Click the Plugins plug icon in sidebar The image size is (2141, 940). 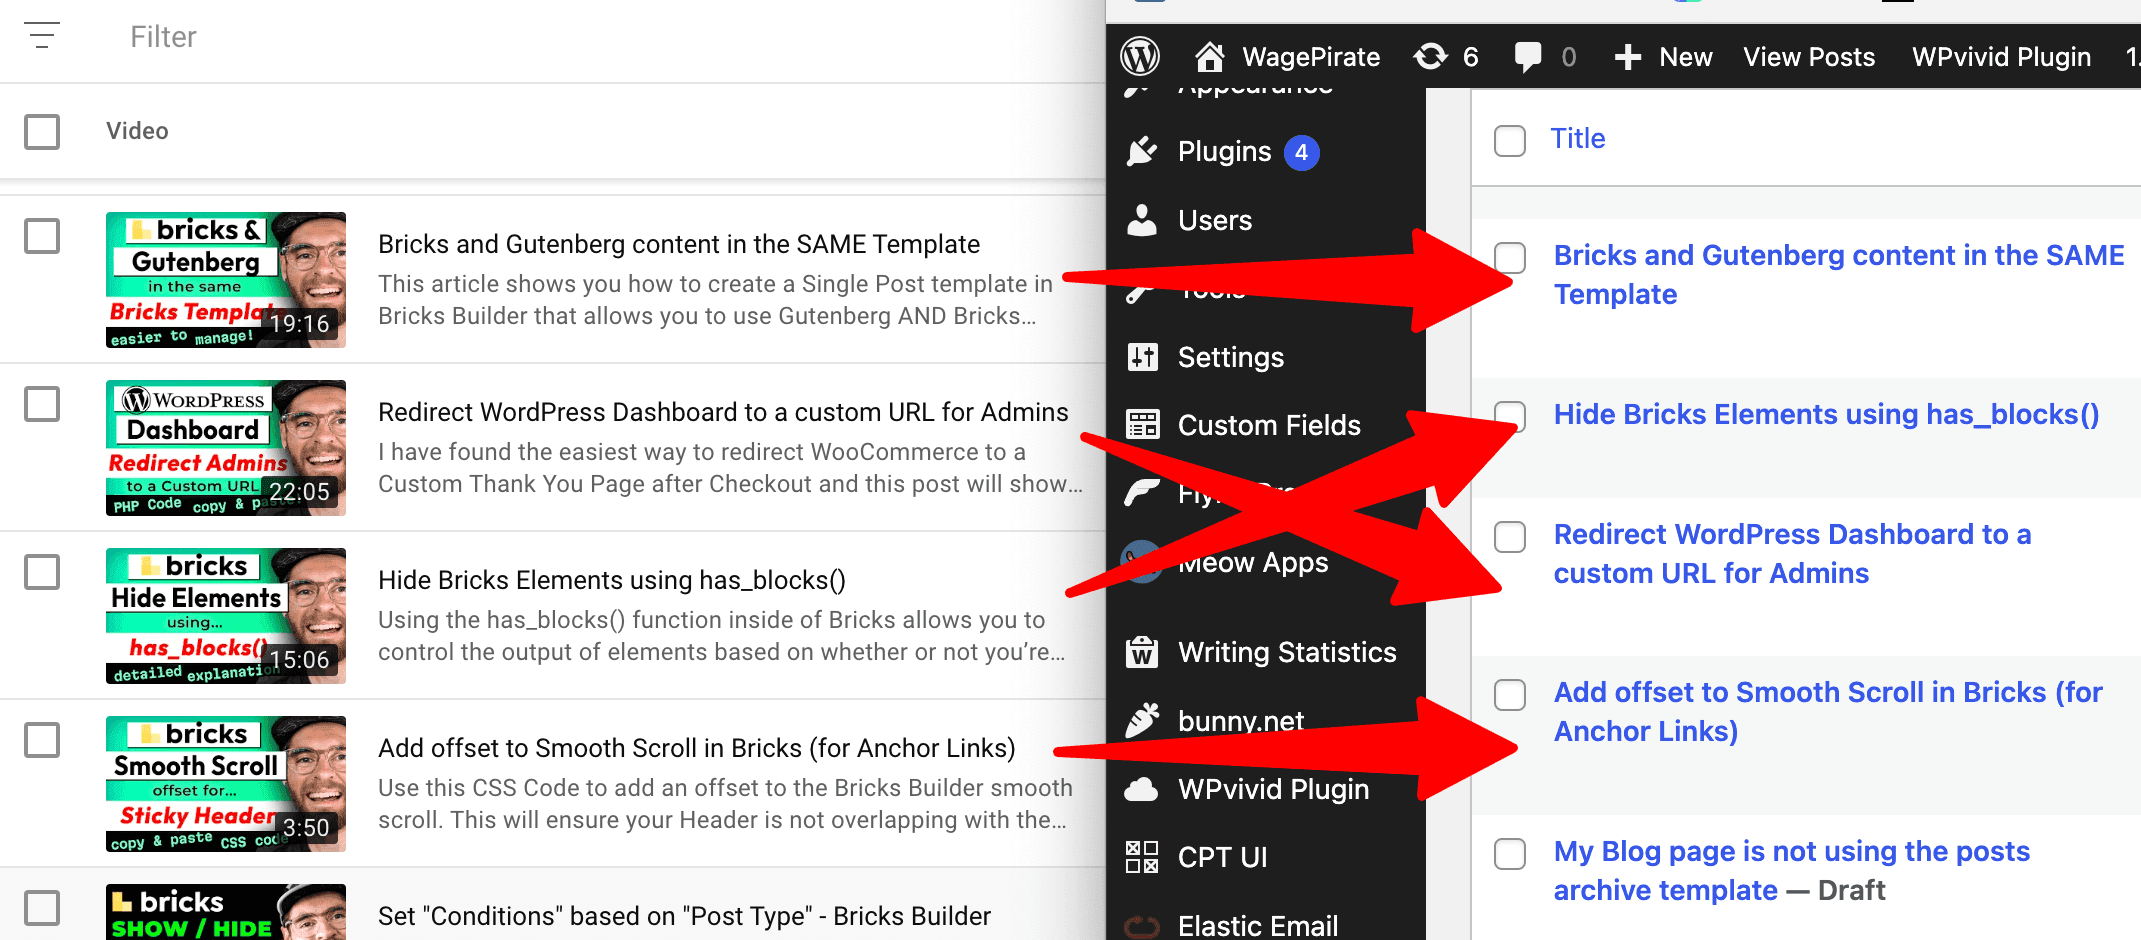1142,152
